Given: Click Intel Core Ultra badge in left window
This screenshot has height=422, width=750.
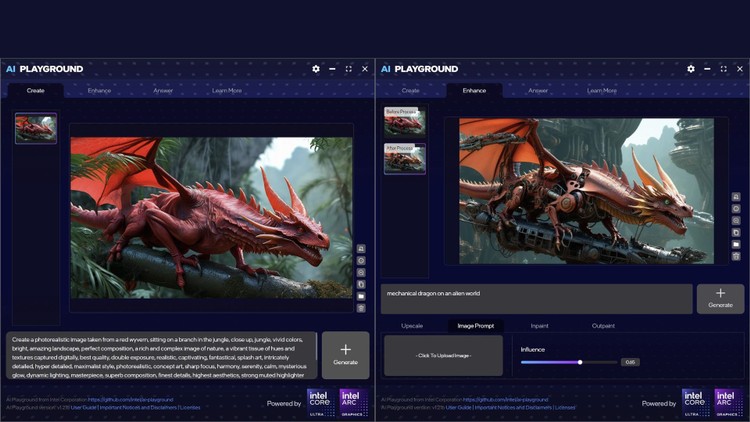Looking at the screenshot, I should pyautogui.click(x=321, y=402).
